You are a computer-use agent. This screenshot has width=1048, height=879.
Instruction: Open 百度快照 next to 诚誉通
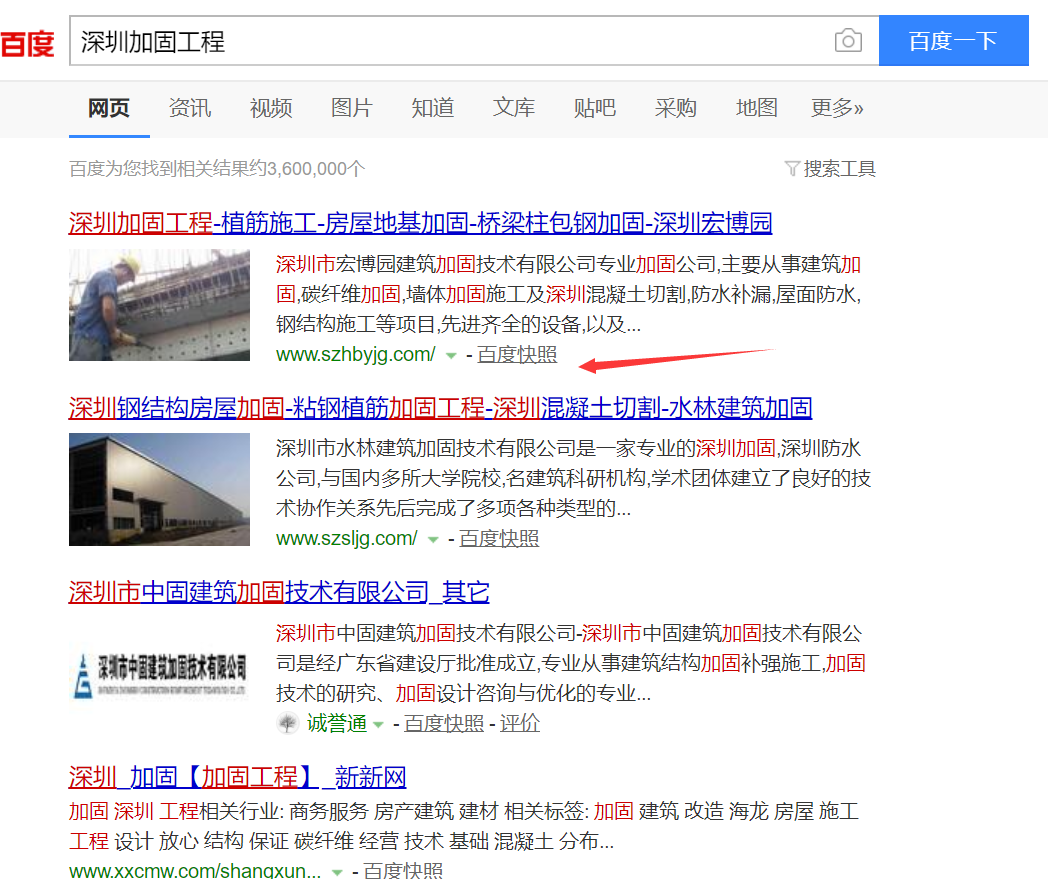click(444, 723)
